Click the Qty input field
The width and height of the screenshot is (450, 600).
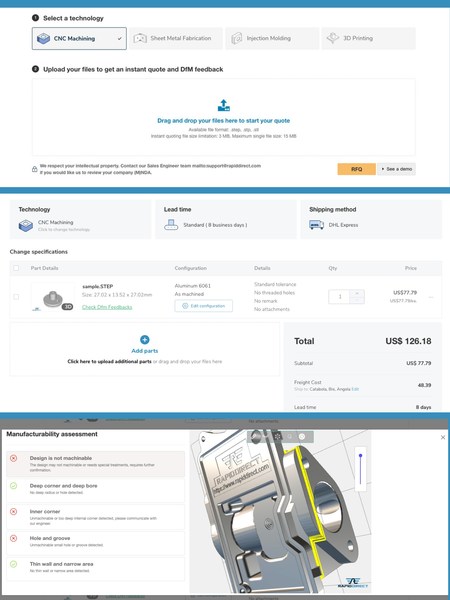[339, 297]
